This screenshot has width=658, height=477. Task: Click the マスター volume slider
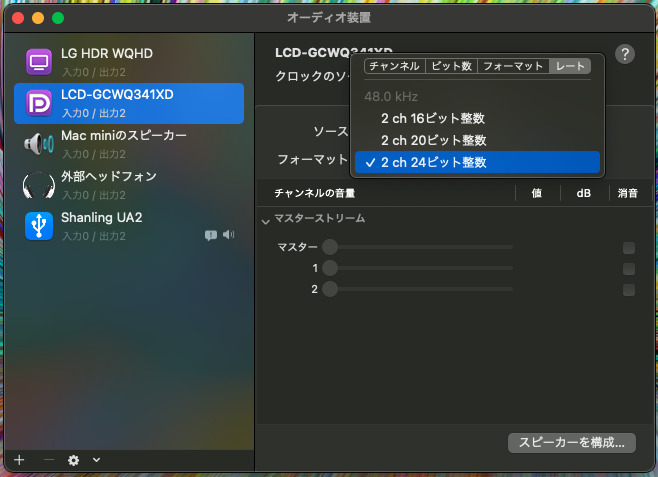418,247
